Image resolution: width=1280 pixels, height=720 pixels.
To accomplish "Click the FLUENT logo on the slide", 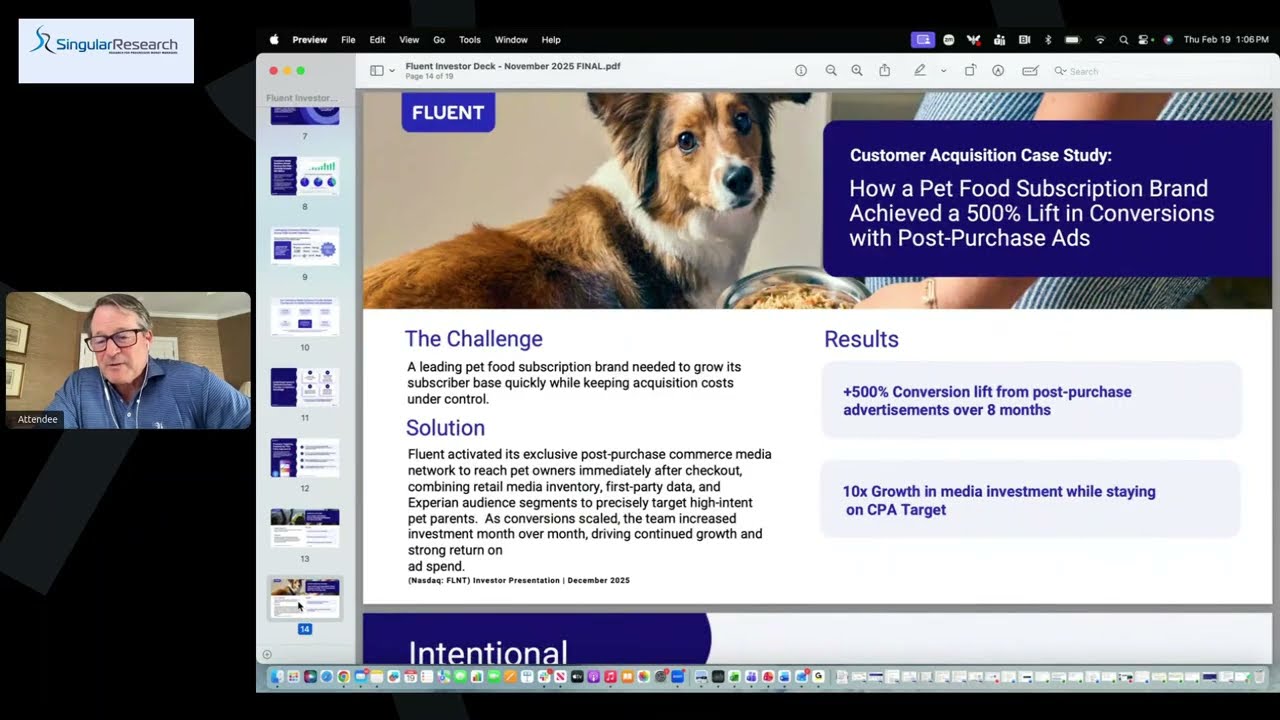I will (448, 112).
